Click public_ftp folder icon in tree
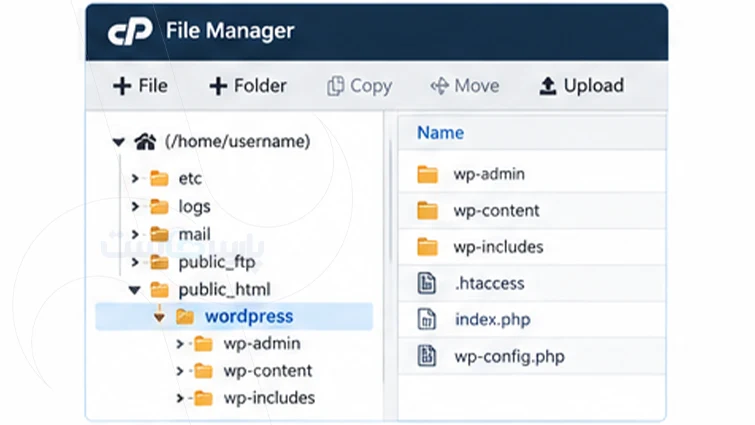The height and width of the screenshot is (425, 755). coord(159,262)
